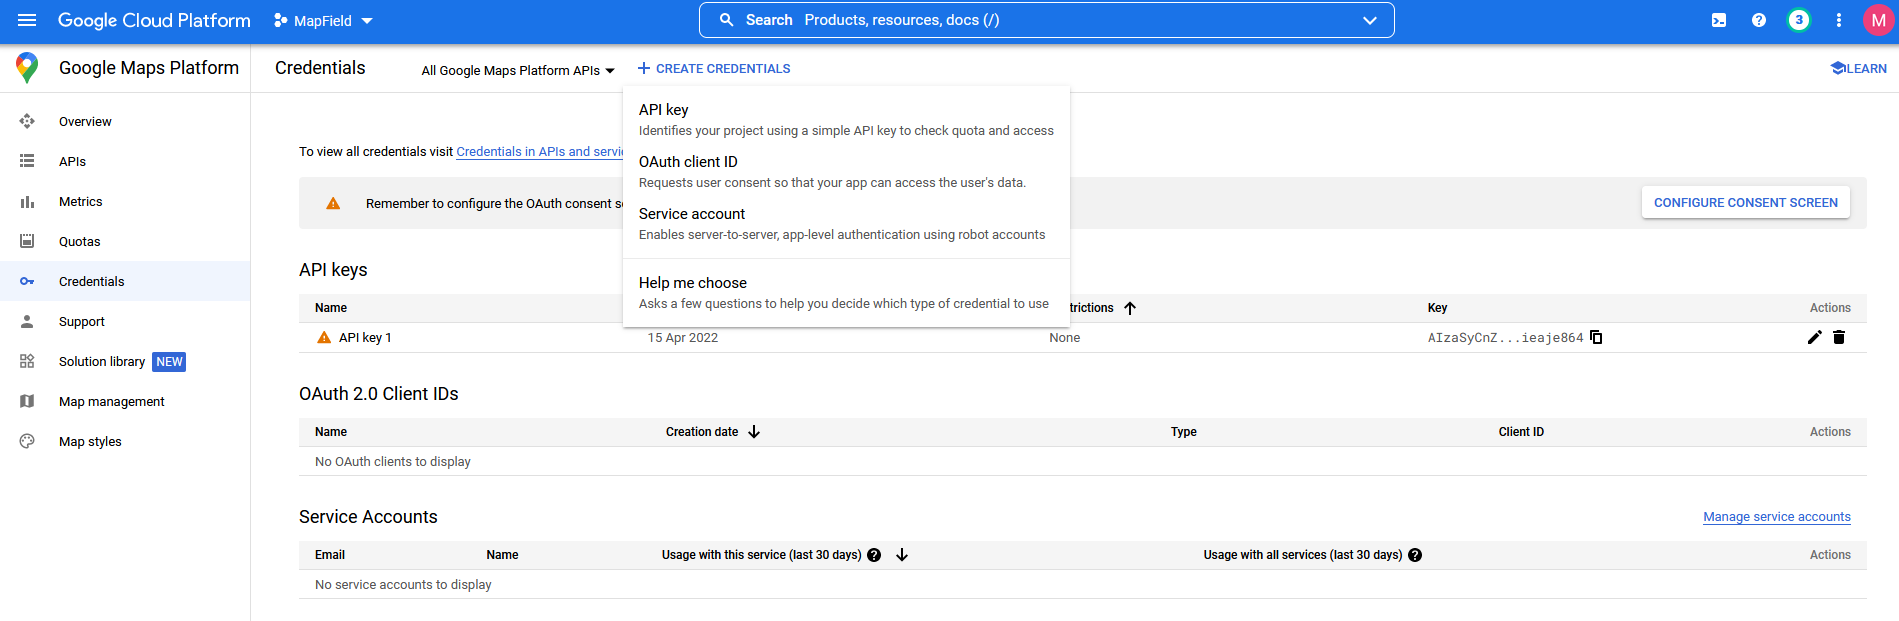Click the Quotas icon in sidebar
The height and width of the screenshot is (621, 1899).
[x=27, y=241]
